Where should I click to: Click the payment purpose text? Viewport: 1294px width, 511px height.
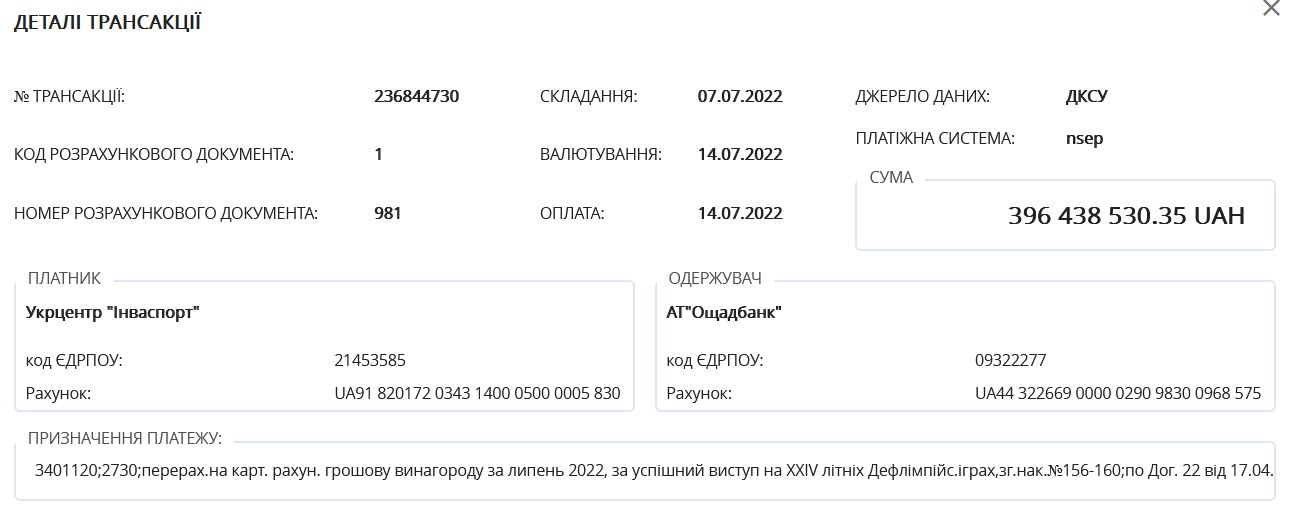point(652,470)
